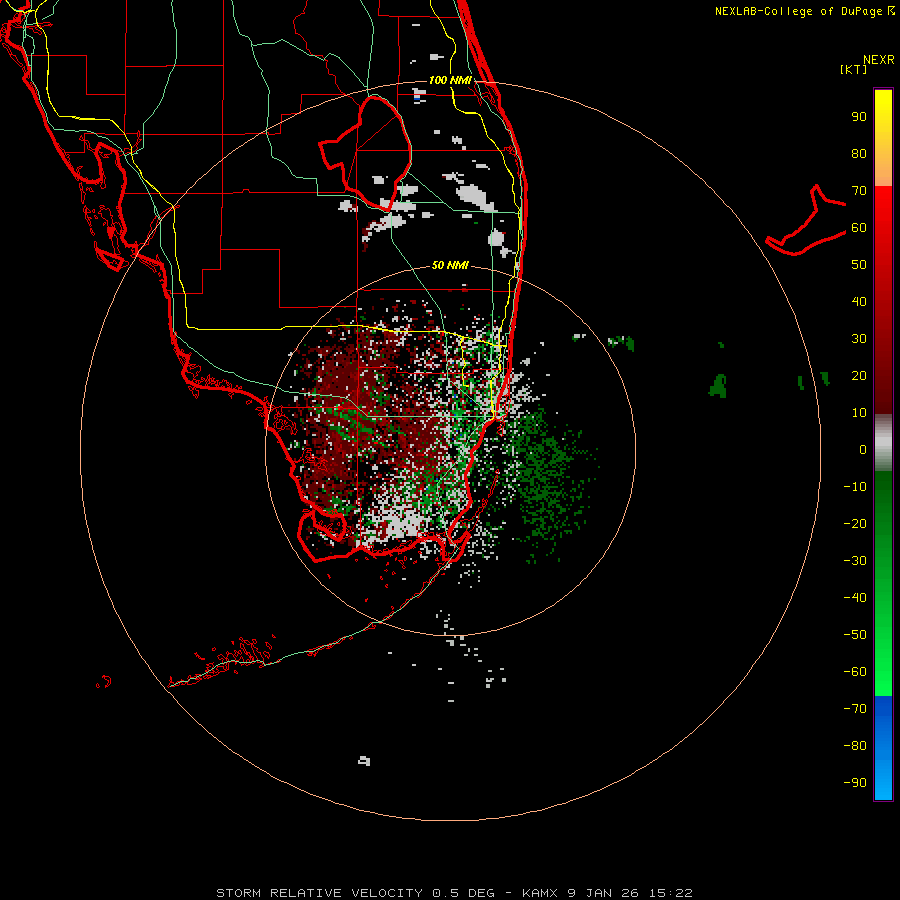Image resolution: width=900 pixels, height=900 pixels.
Task: Select the -10 tick label
Action: point(855,487)
